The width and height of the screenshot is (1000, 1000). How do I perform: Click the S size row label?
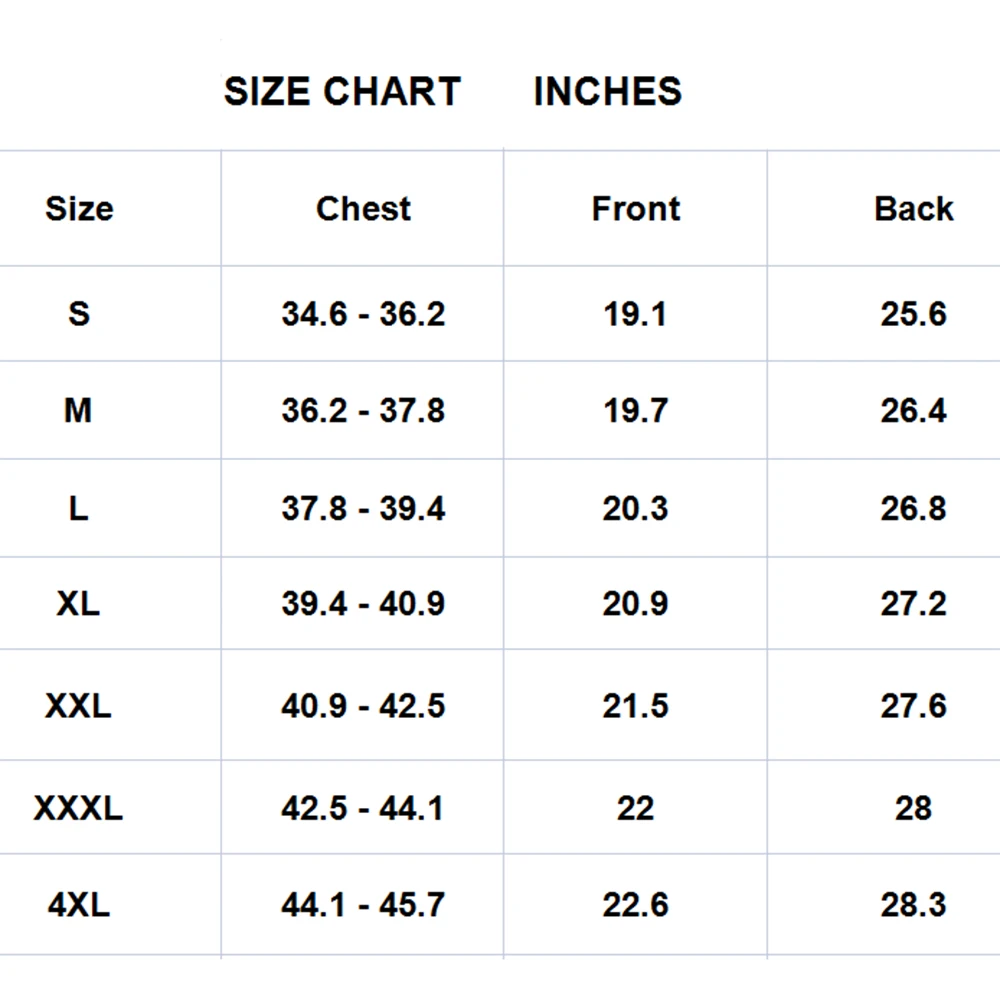click(x=79, y=314)
